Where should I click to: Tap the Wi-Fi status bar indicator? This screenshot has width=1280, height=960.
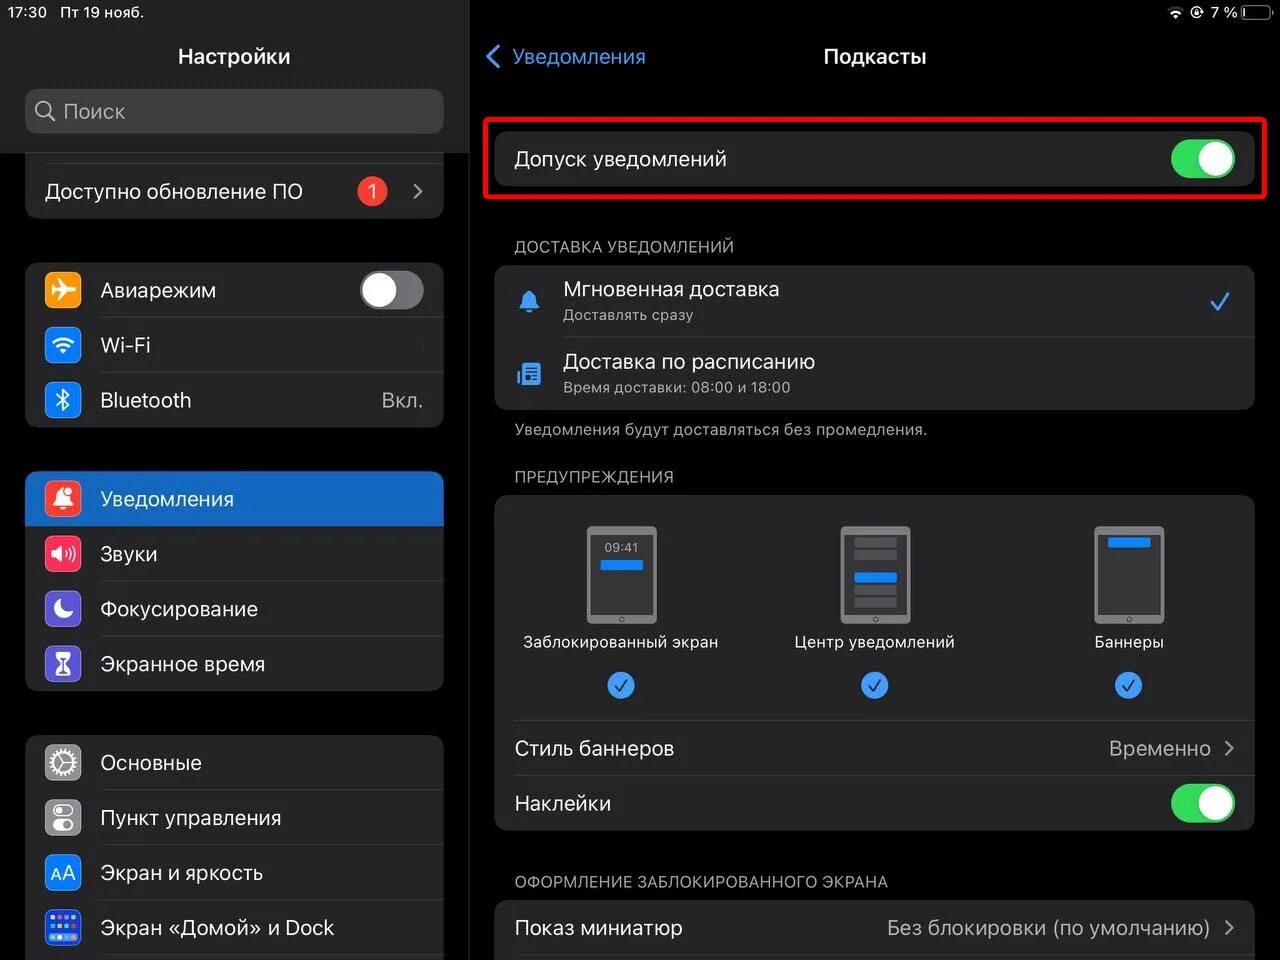click(x=1175, y=13)
